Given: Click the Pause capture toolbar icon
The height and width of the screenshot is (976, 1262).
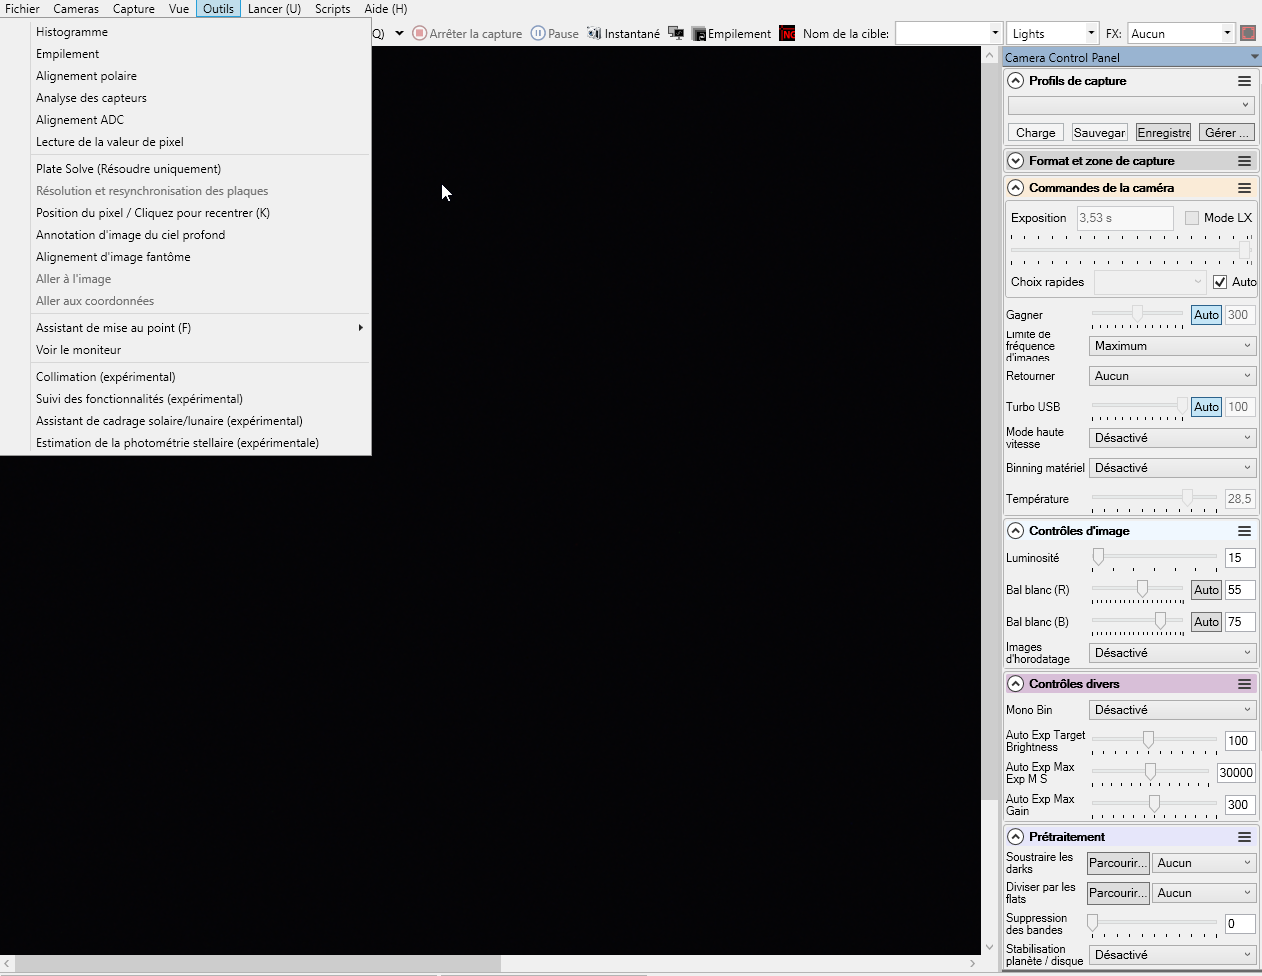Looking at the screenshot, I should (x=538, y=33).
